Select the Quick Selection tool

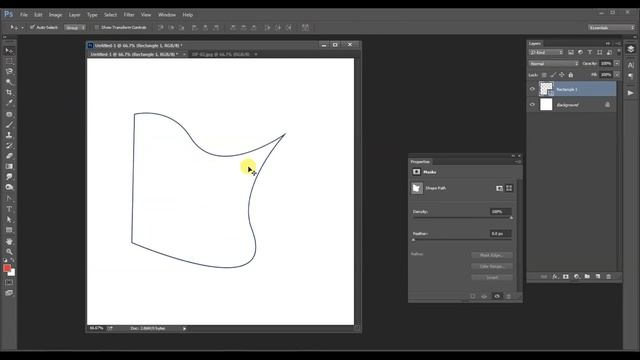(9, 82)
